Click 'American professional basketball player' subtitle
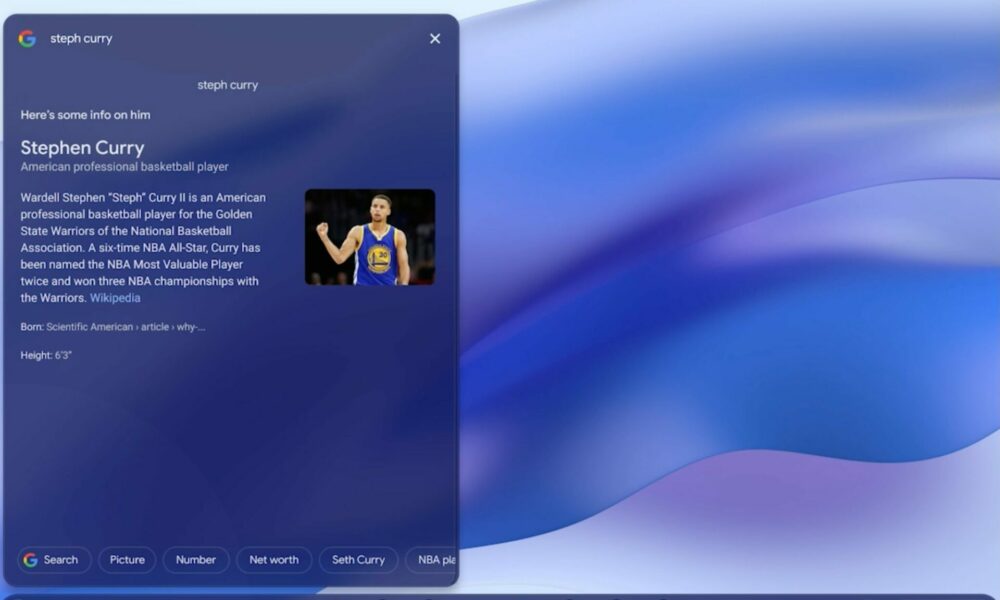This screenshot has height=600, width=1000. (124, 167)
